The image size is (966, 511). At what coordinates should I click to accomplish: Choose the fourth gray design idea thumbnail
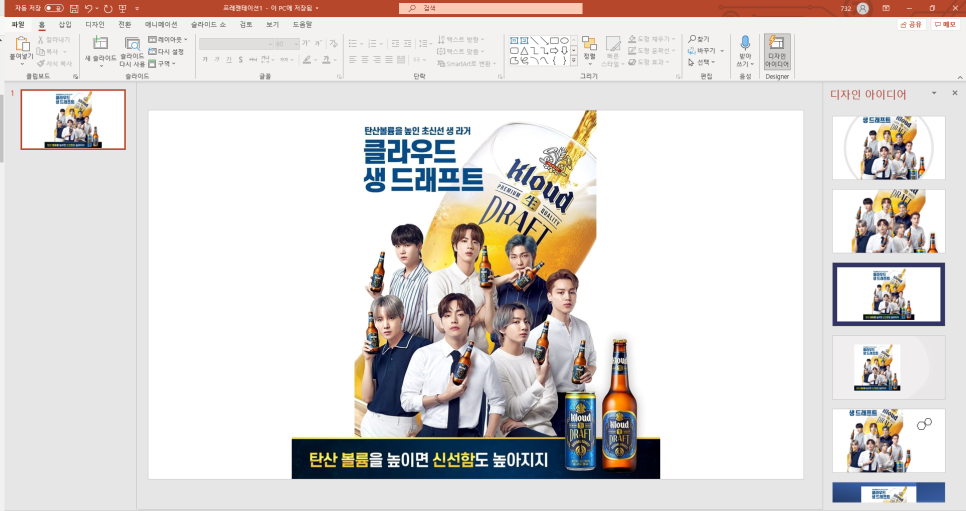(888, 367)
